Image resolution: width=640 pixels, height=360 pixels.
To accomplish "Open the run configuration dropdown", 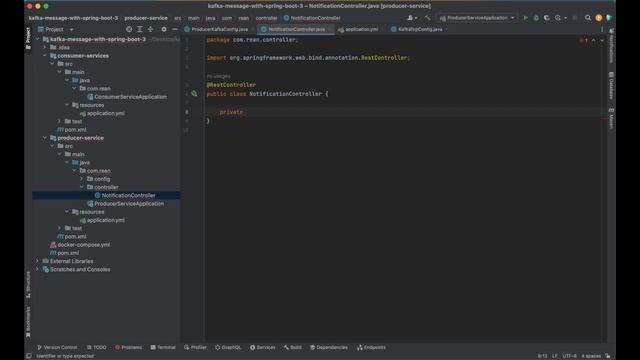I will 477,18.
